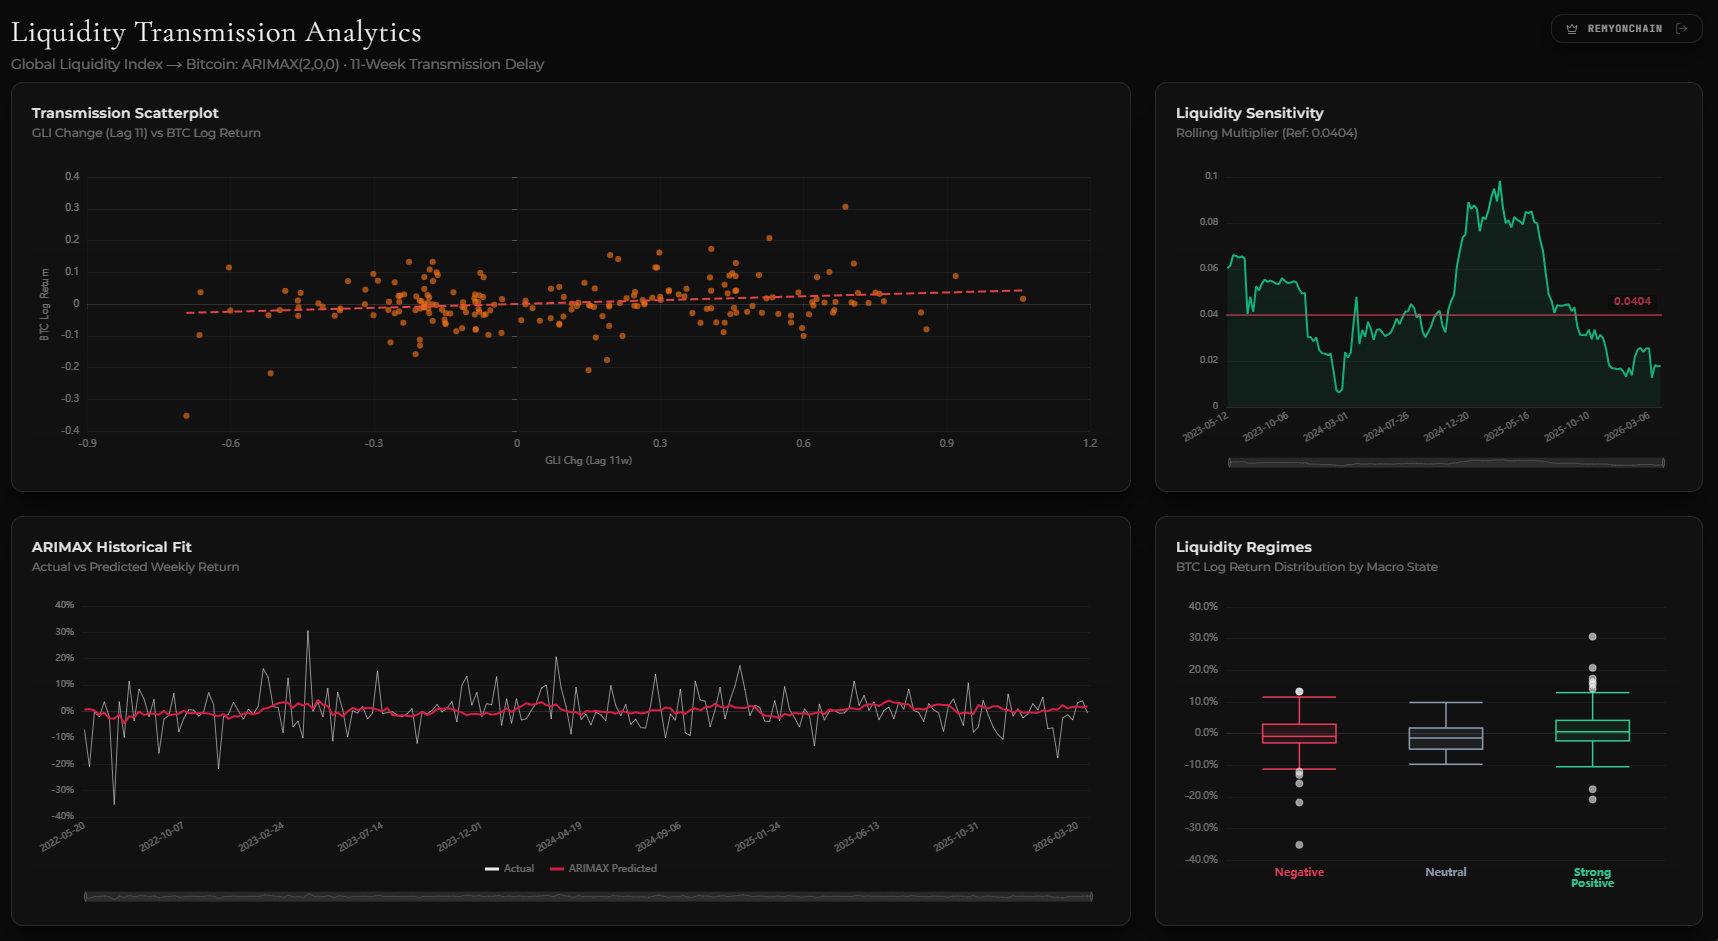The width and height of the screenshot is (1718, 941).
Task: Click the Transmission Scatterplot heading
Action: (x=125, y=113)
